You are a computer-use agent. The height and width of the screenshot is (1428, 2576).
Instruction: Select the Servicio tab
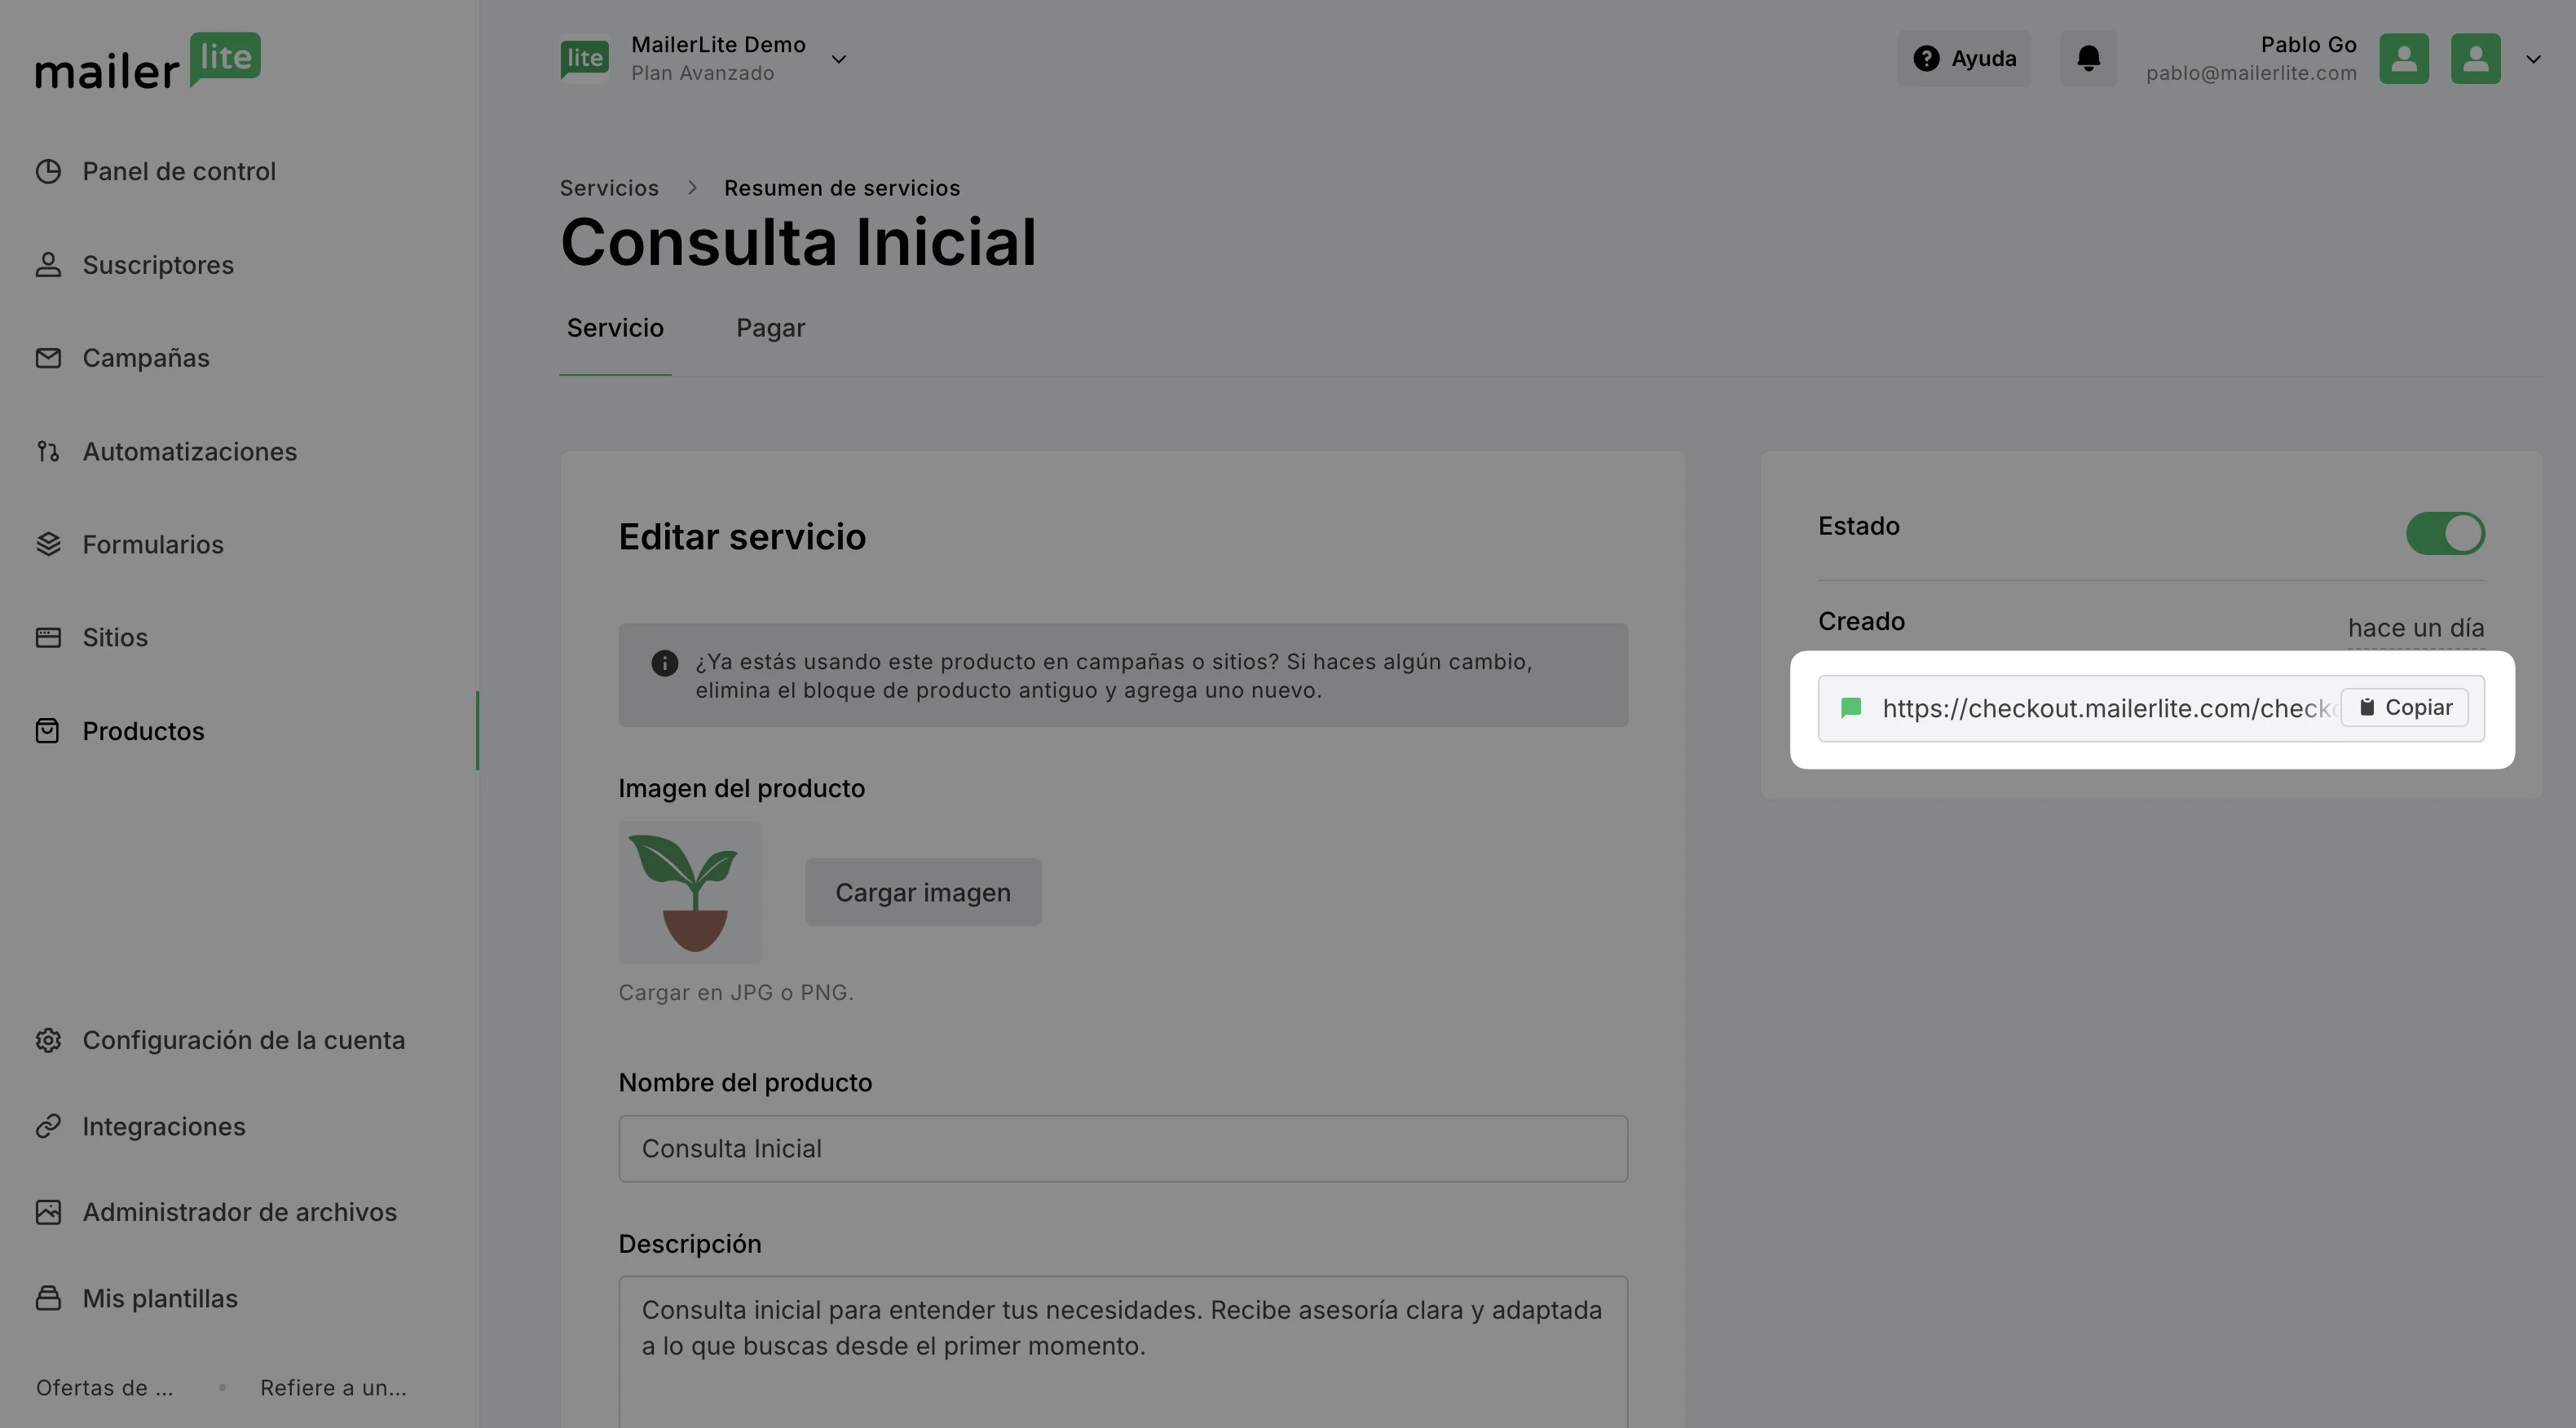tap(615, 328)
